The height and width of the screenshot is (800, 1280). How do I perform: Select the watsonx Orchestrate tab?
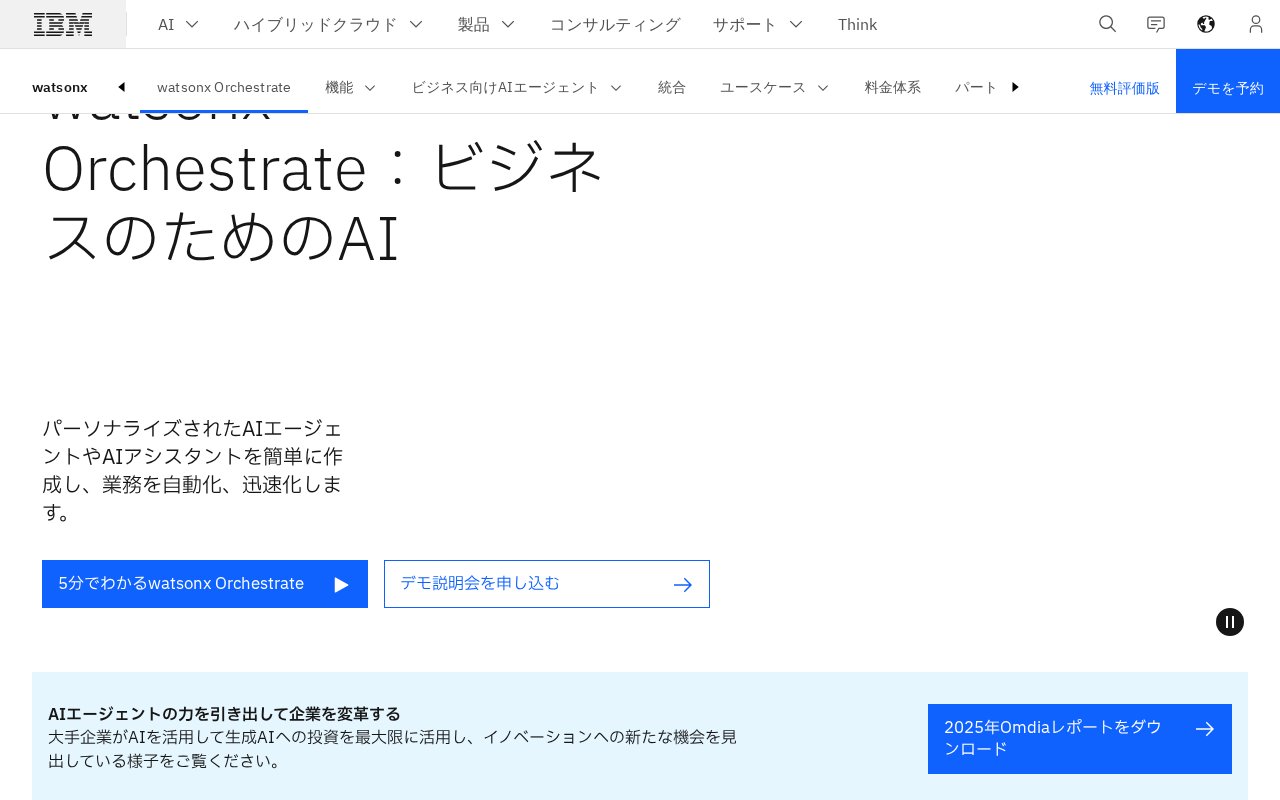224,88
